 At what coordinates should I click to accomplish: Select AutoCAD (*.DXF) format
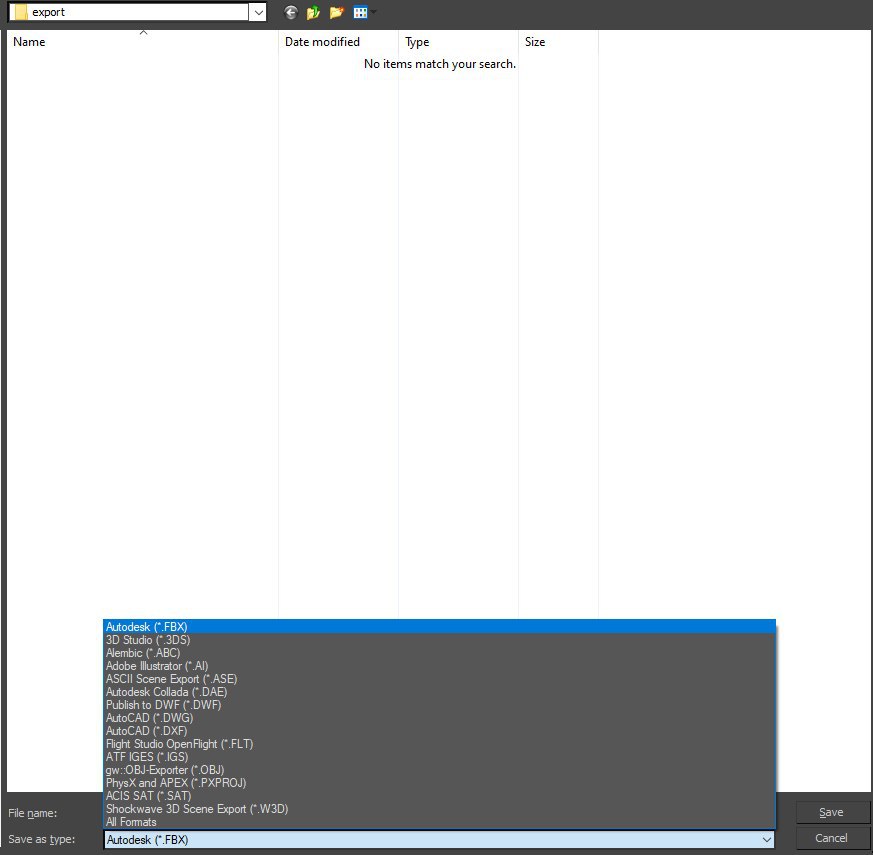point(439,731)
